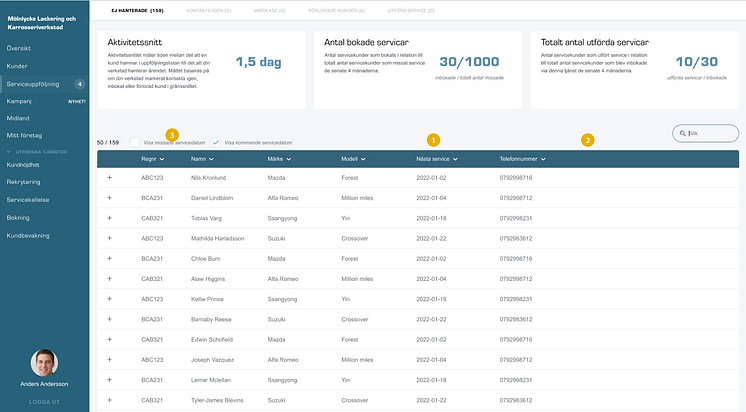Open Kunder in sidebar
The width and height of the screenshot is (746, 412).
(x=17, y=66)
